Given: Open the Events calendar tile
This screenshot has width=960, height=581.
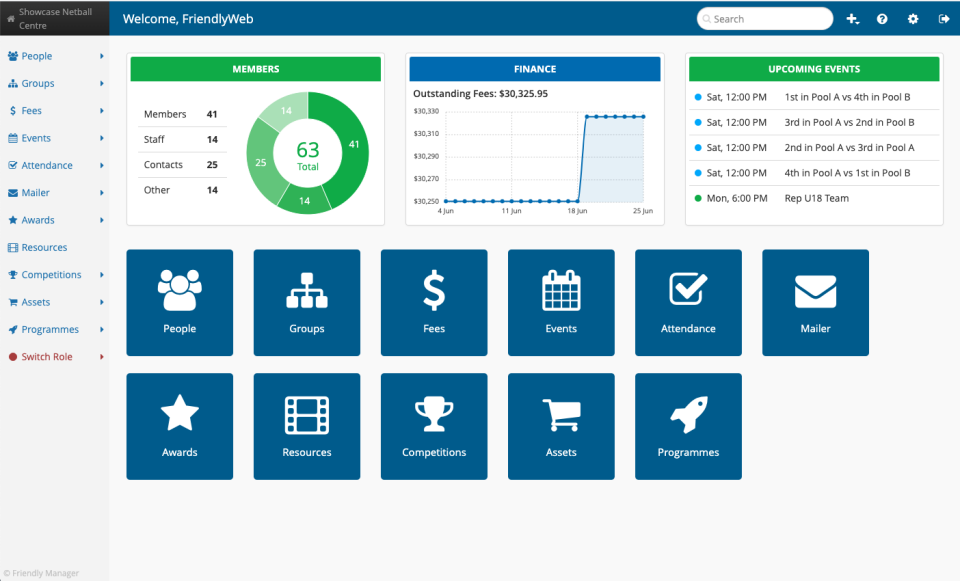Looking at the screenshot, I should click(560, 303).
